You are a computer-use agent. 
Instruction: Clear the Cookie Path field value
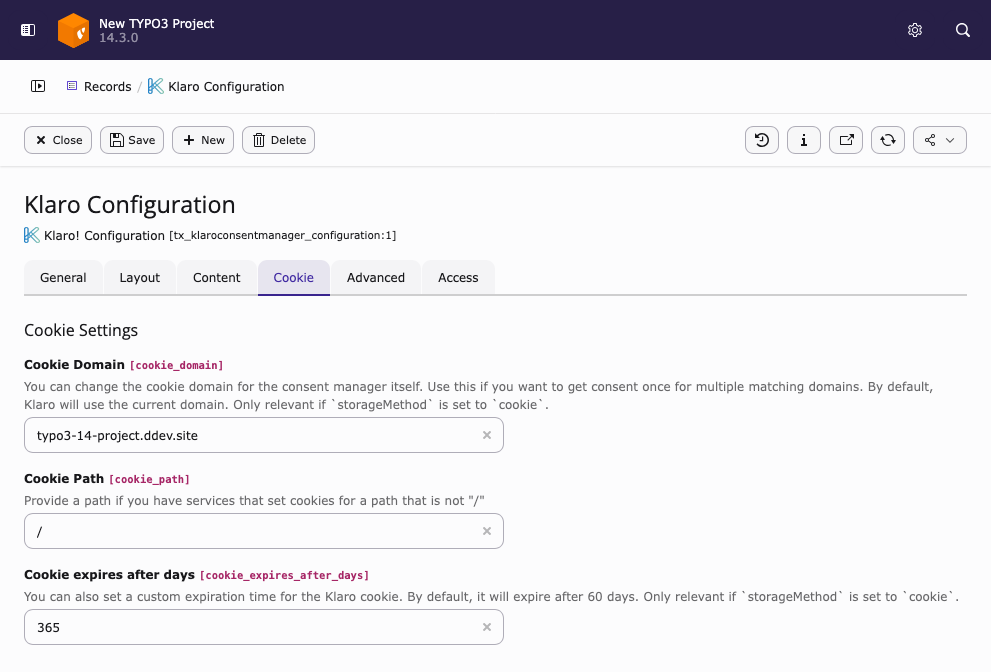[x=487, y=531]
